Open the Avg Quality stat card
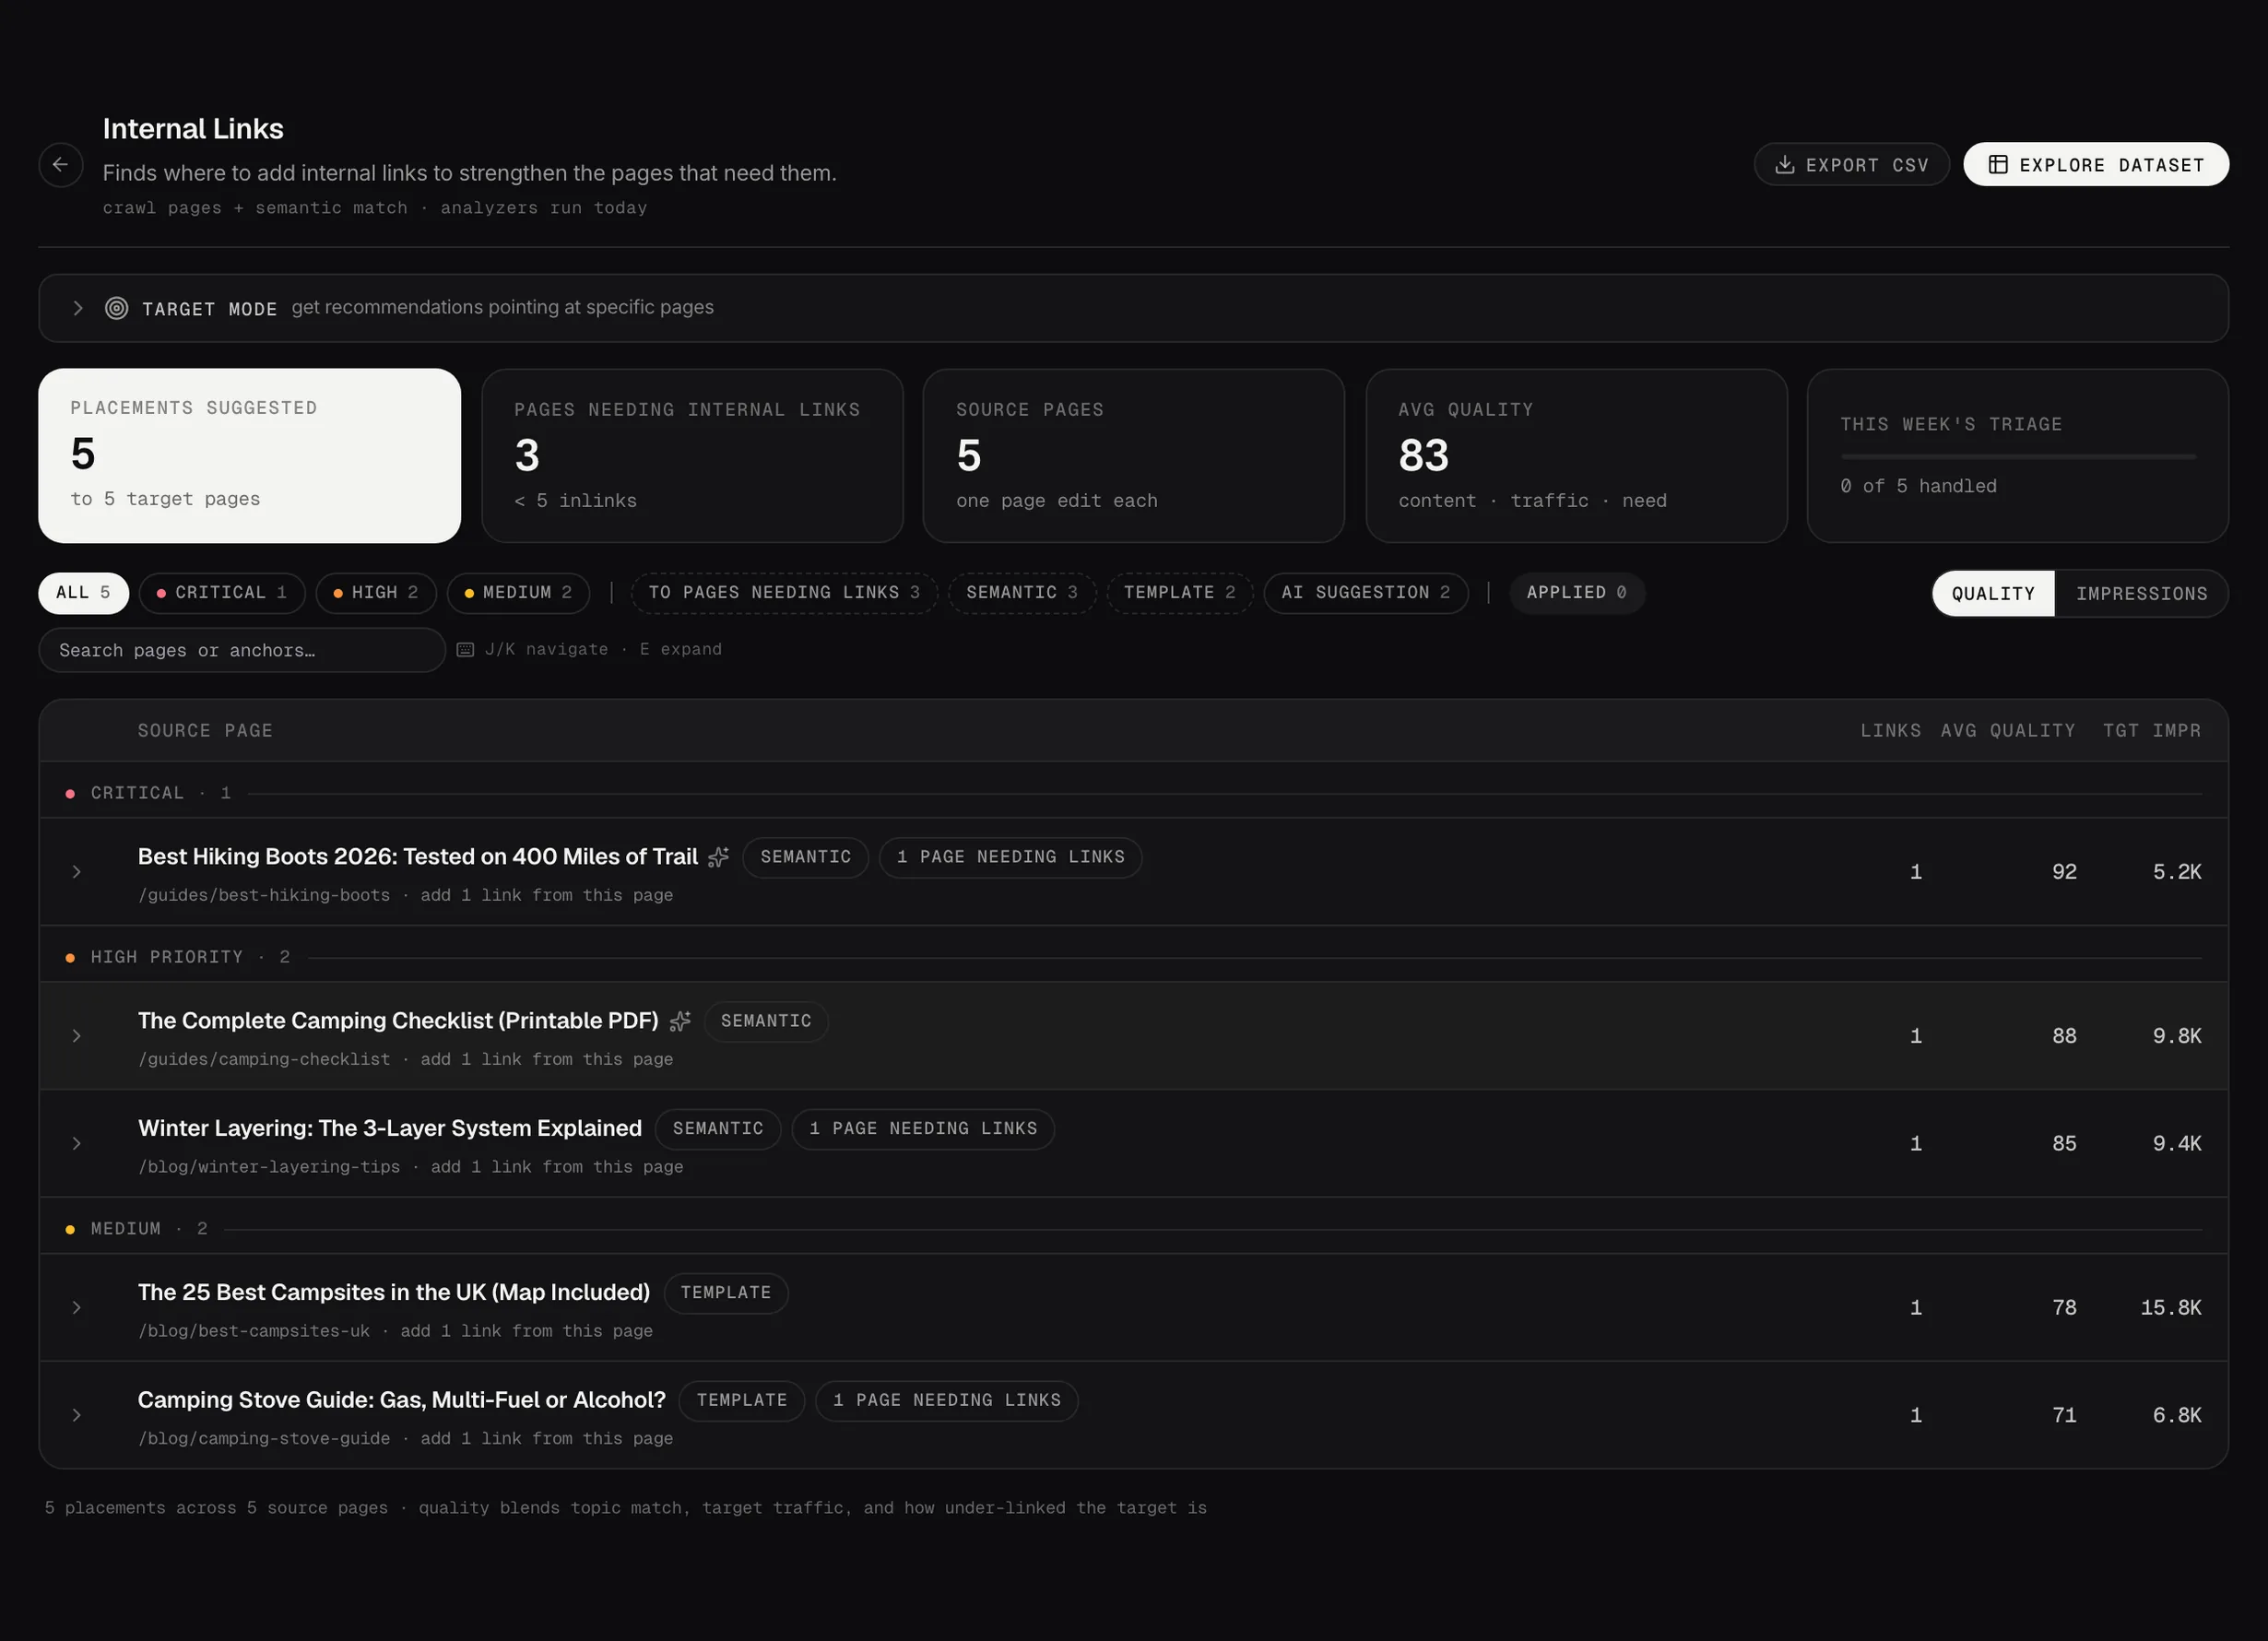 (x=1576, y=456)
